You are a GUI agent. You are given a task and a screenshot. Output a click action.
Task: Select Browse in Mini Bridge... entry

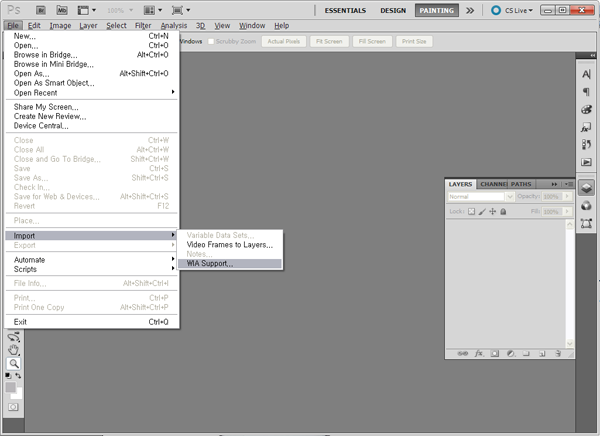tap(91, 64)
